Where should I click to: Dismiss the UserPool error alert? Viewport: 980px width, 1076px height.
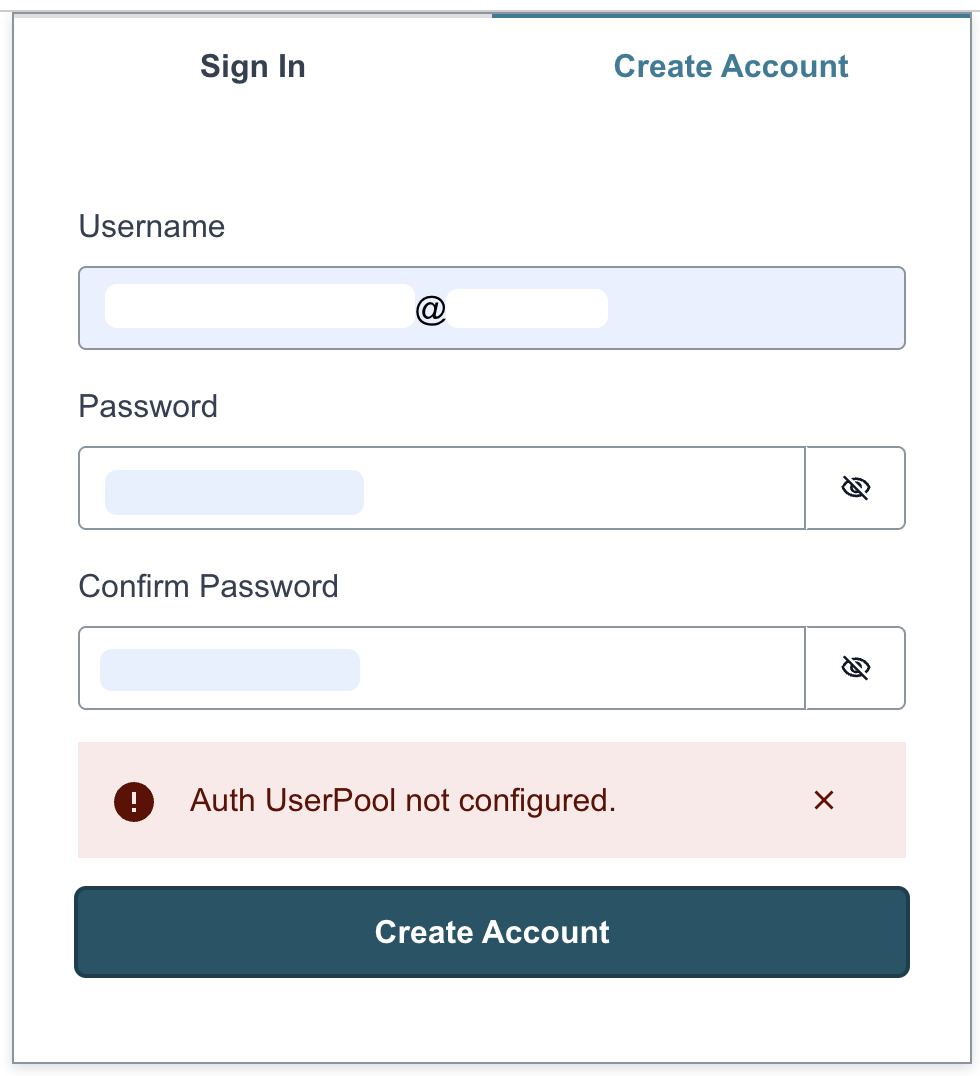point(824,800)
